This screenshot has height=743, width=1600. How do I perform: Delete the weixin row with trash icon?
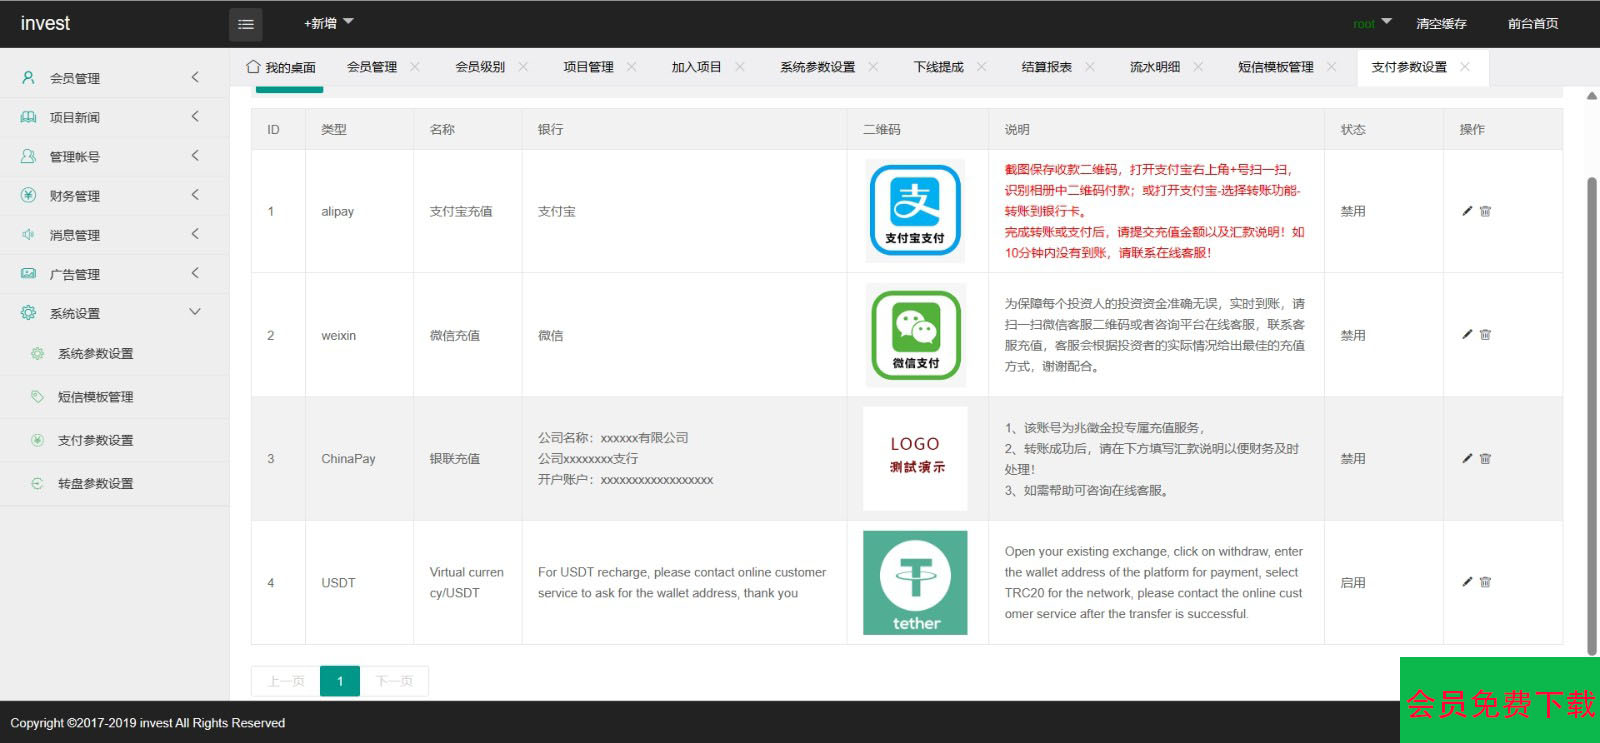point(1485,335)
